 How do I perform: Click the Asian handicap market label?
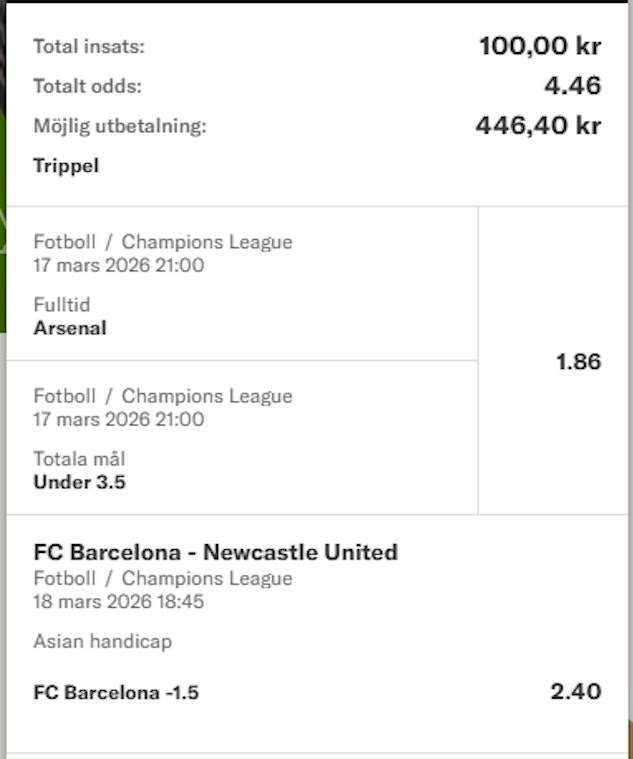tap(102, 642)
